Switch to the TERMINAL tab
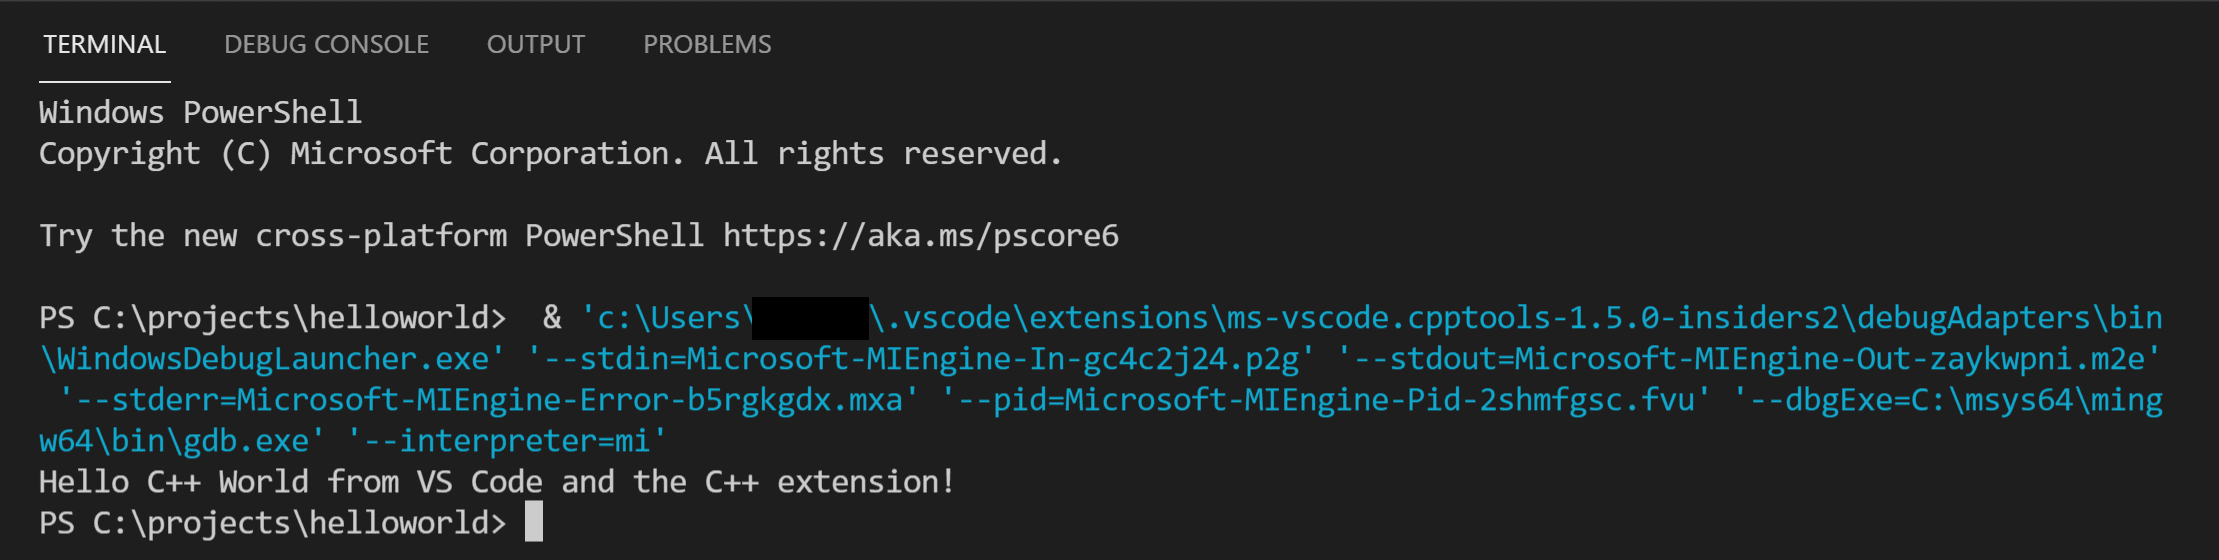Viewport: 2219px width, 560px height. (105, 45)
